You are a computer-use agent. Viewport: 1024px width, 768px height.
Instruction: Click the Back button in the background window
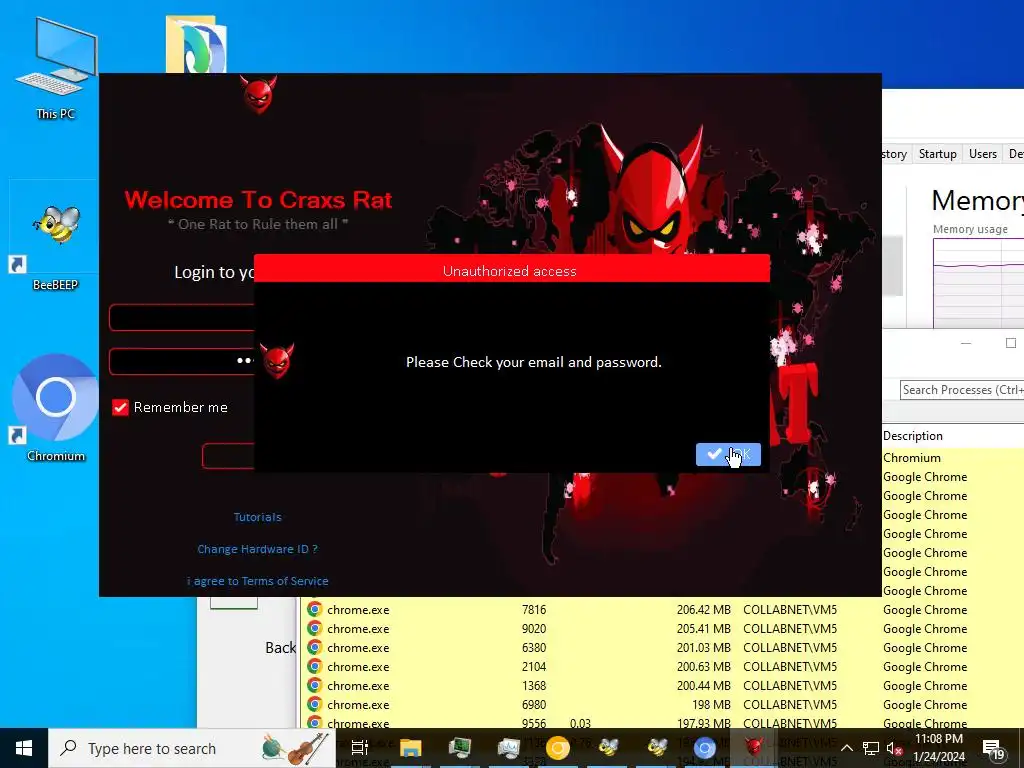point(280,647)
